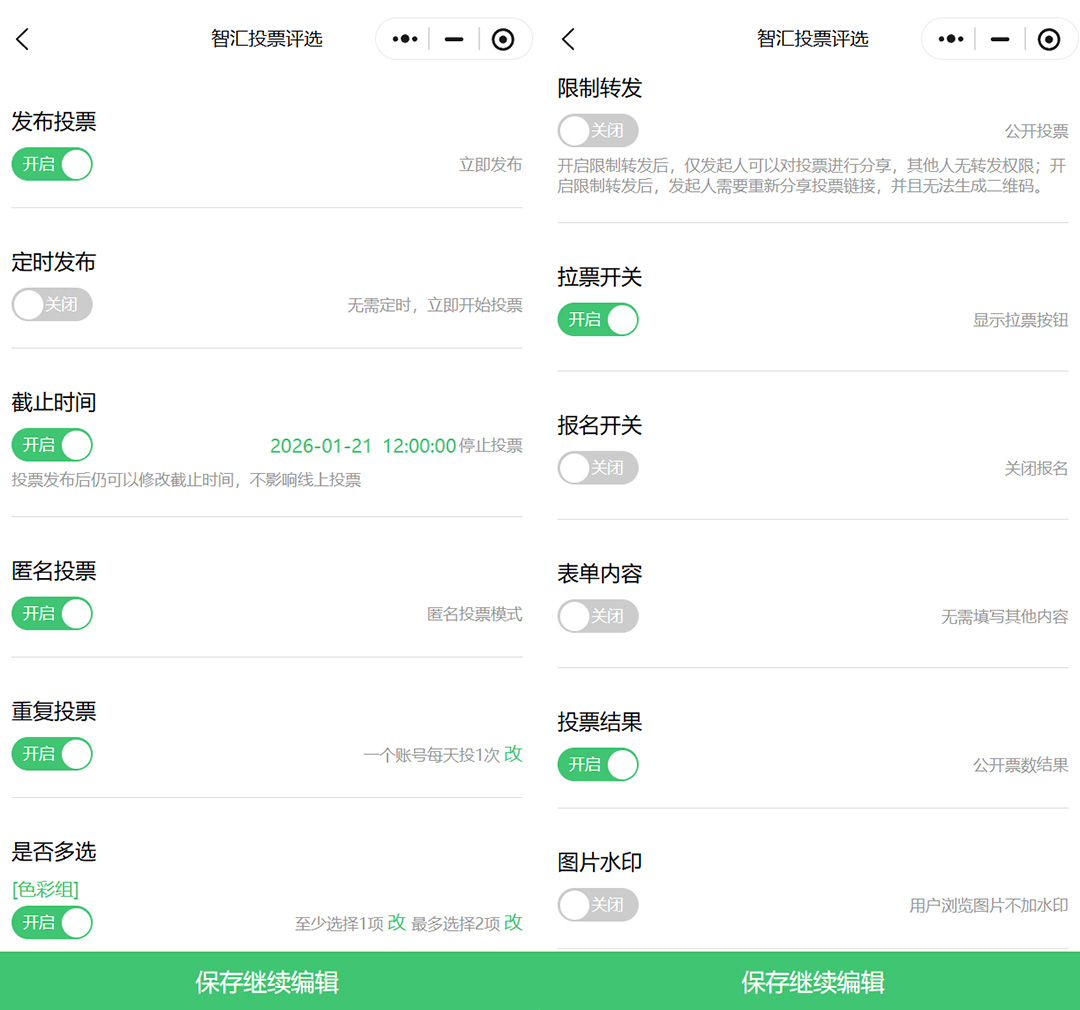Click the circular target icon in the left panel
The image size is (1080, 1010).
click(x=503, y=39)
